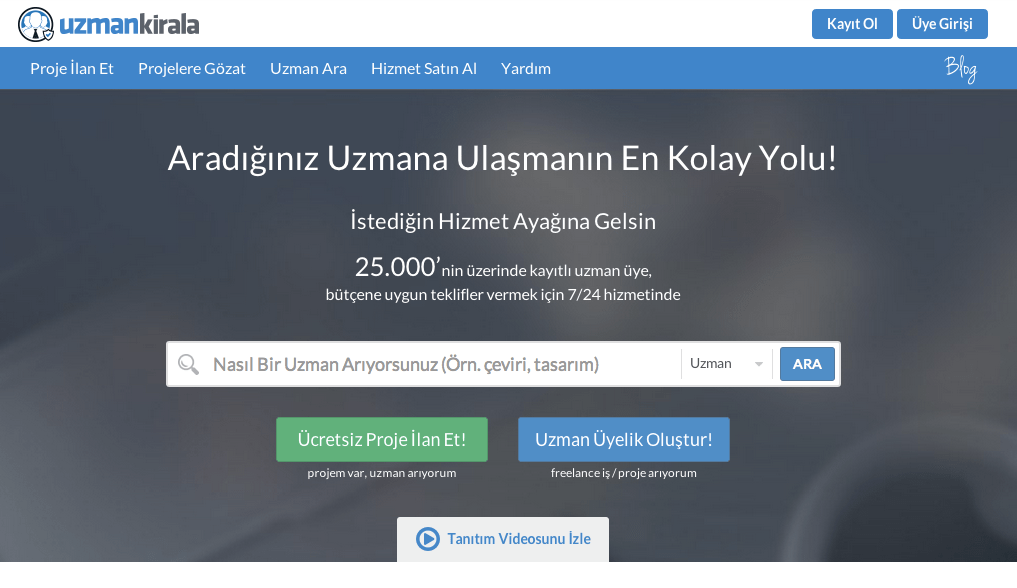Click the Uzman Üyelik Oluştur button
The image size is (1017, 588).
(623, 439)
